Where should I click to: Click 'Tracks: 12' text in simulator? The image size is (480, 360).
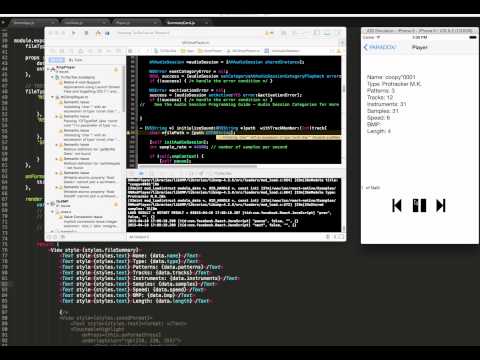point(380,97)
